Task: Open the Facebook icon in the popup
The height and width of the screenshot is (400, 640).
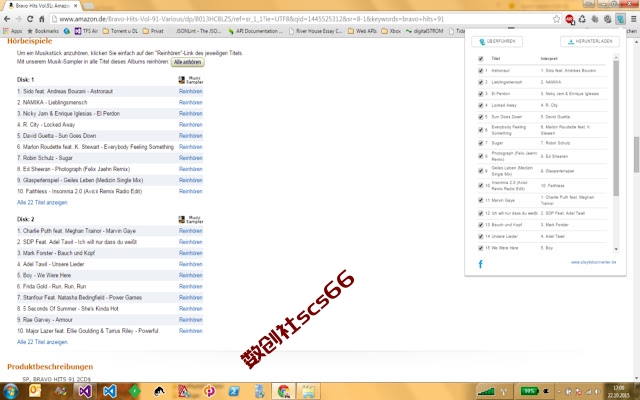Action: [480, 264]
